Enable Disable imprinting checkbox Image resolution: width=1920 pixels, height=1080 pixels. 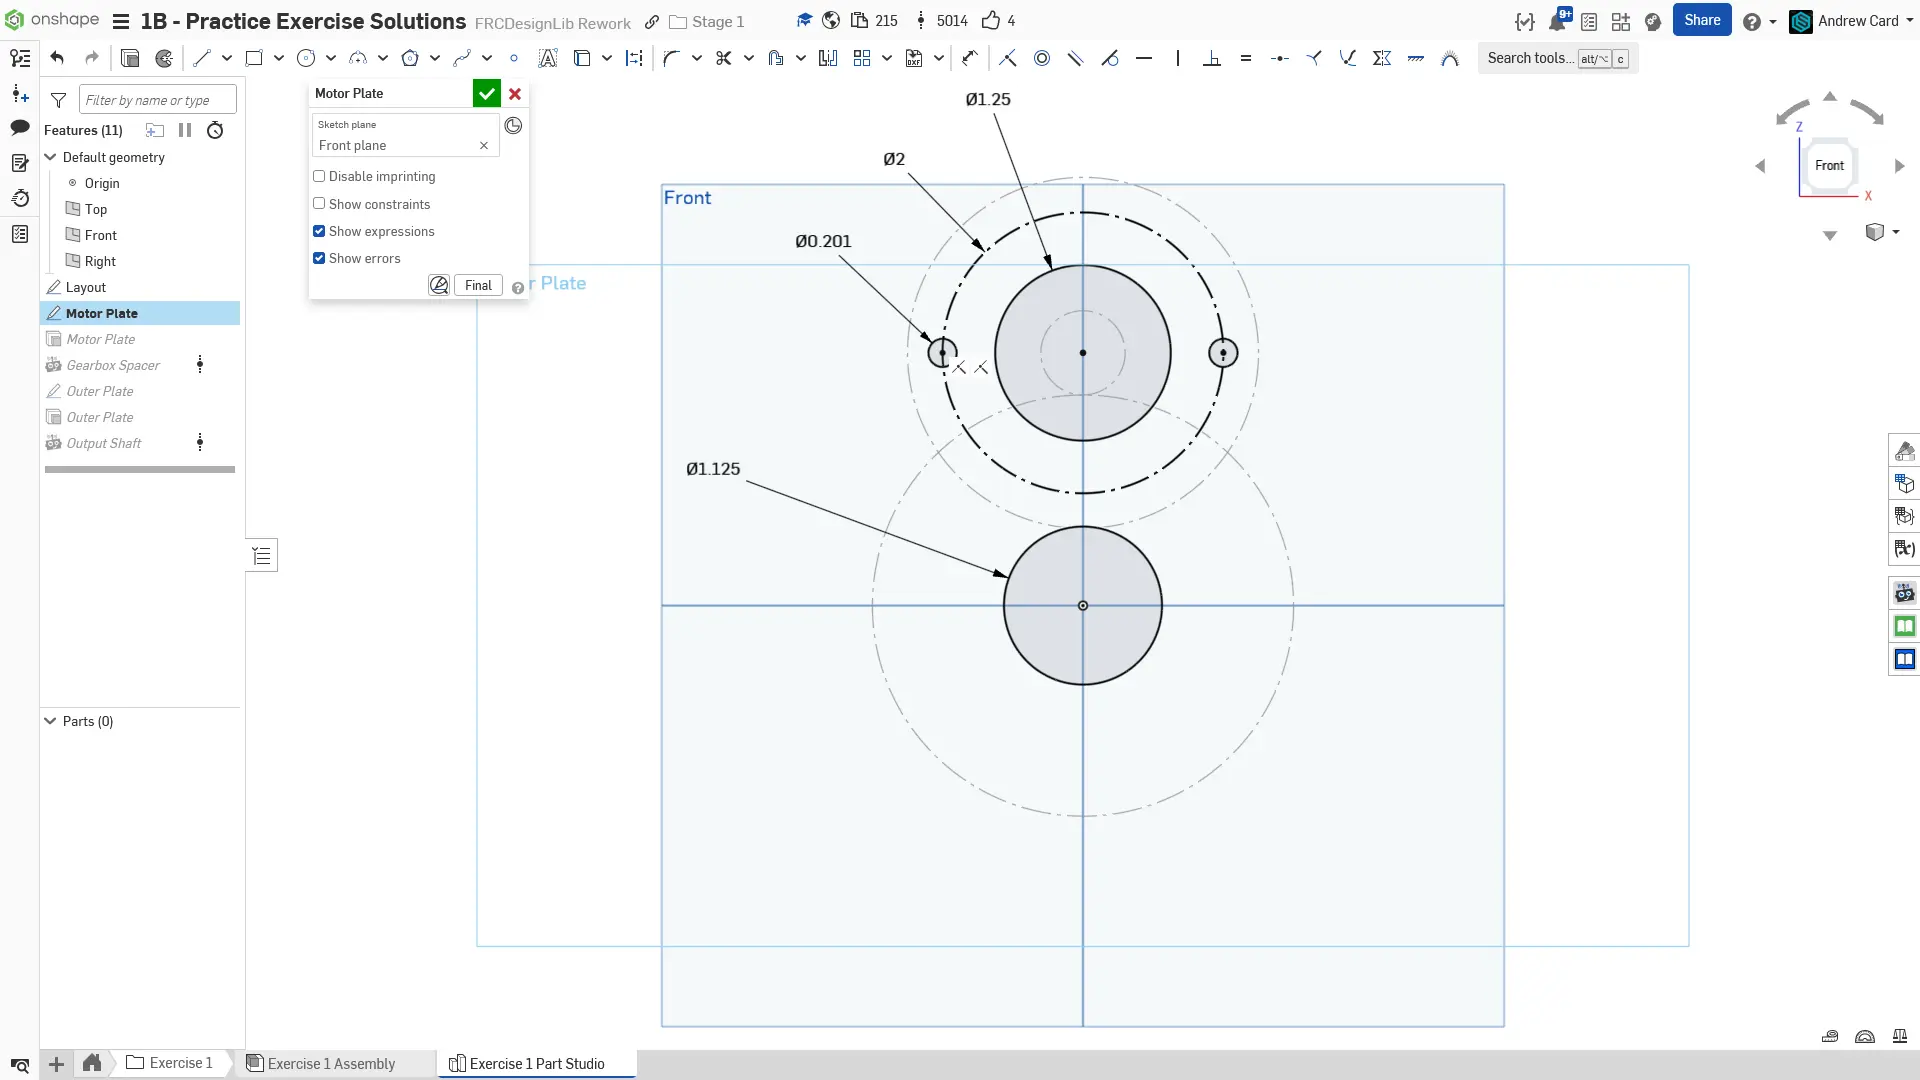click(x=319, y=176)
